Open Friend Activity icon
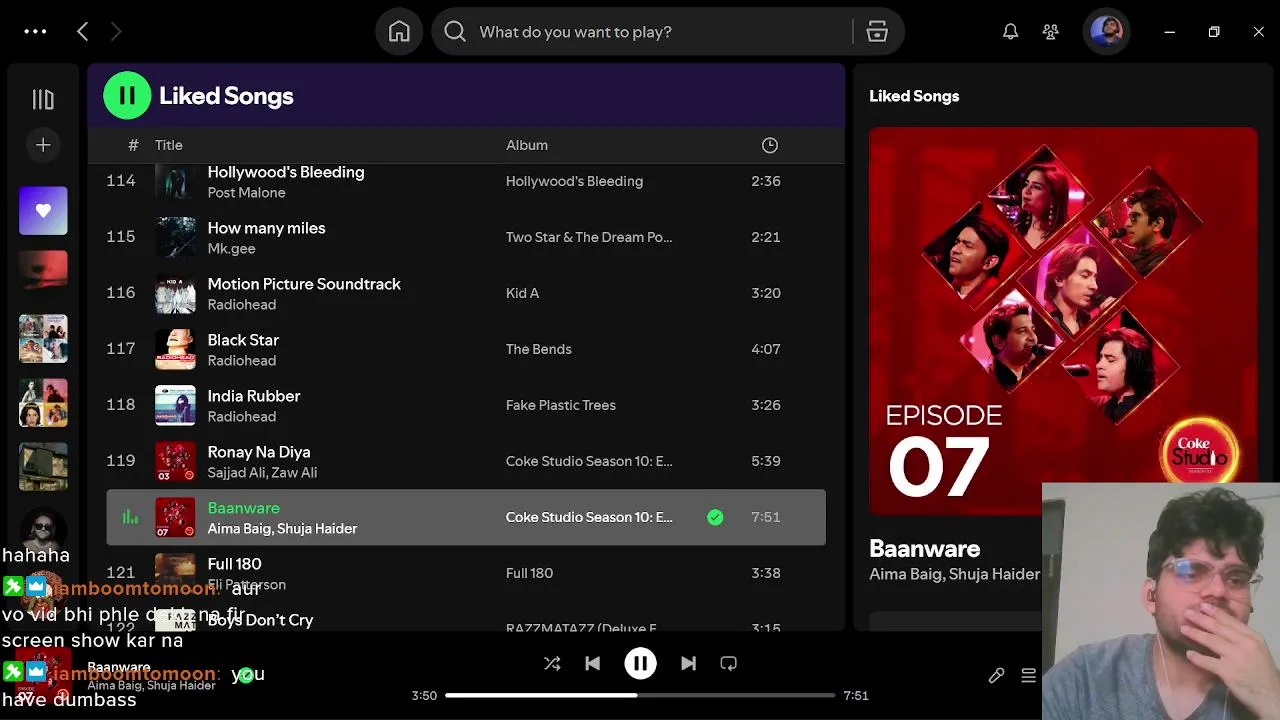Screen dimensions: 1280x720 (x=1051, y=32)
